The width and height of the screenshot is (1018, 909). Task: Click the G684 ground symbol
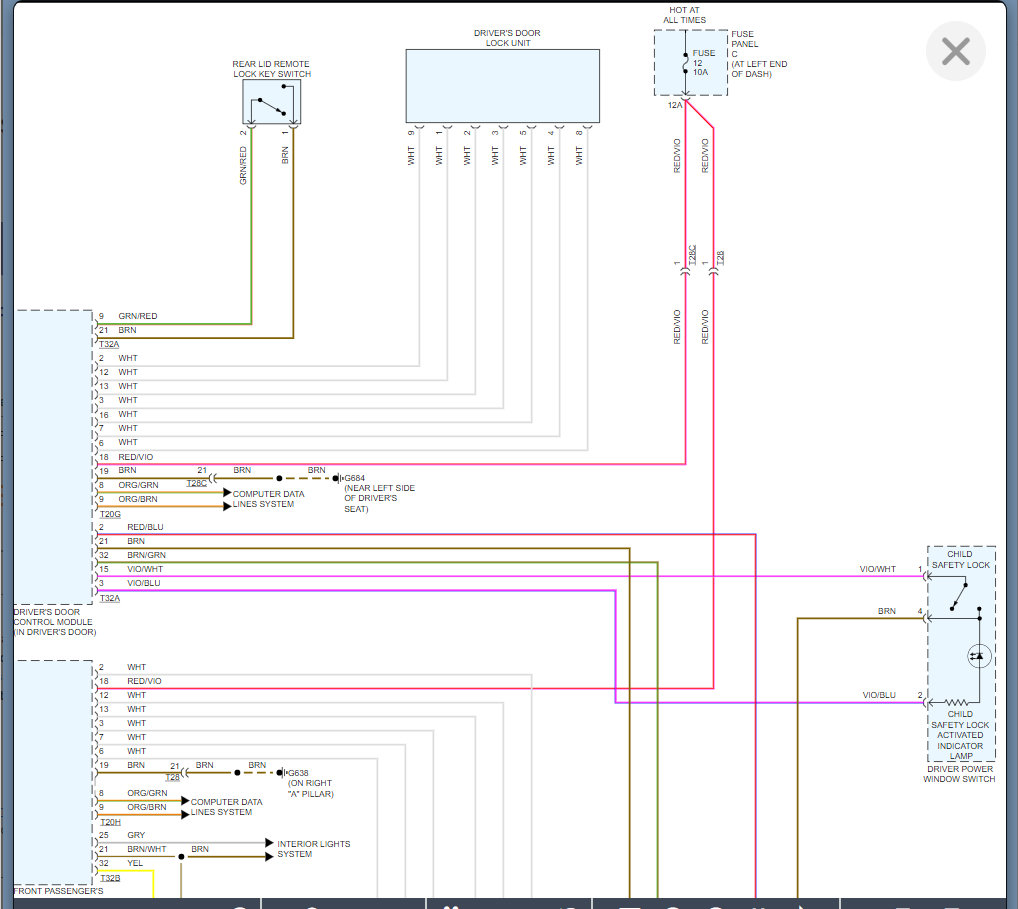click(338, 479)
